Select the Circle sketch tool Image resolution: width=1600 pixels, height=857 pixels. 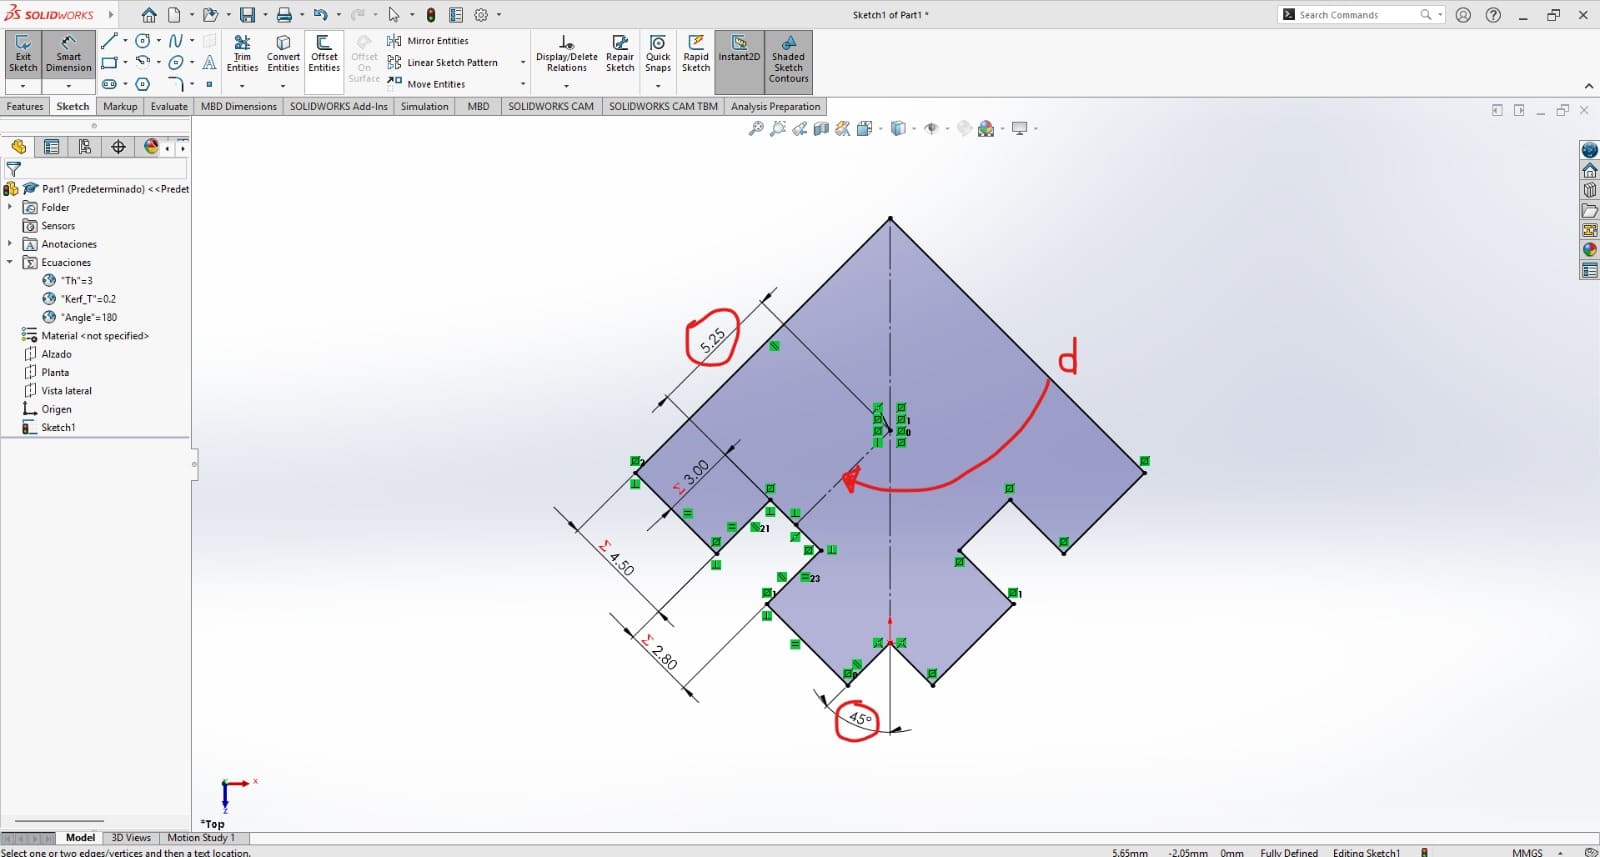pyautogui.click(x=143, y=41)
